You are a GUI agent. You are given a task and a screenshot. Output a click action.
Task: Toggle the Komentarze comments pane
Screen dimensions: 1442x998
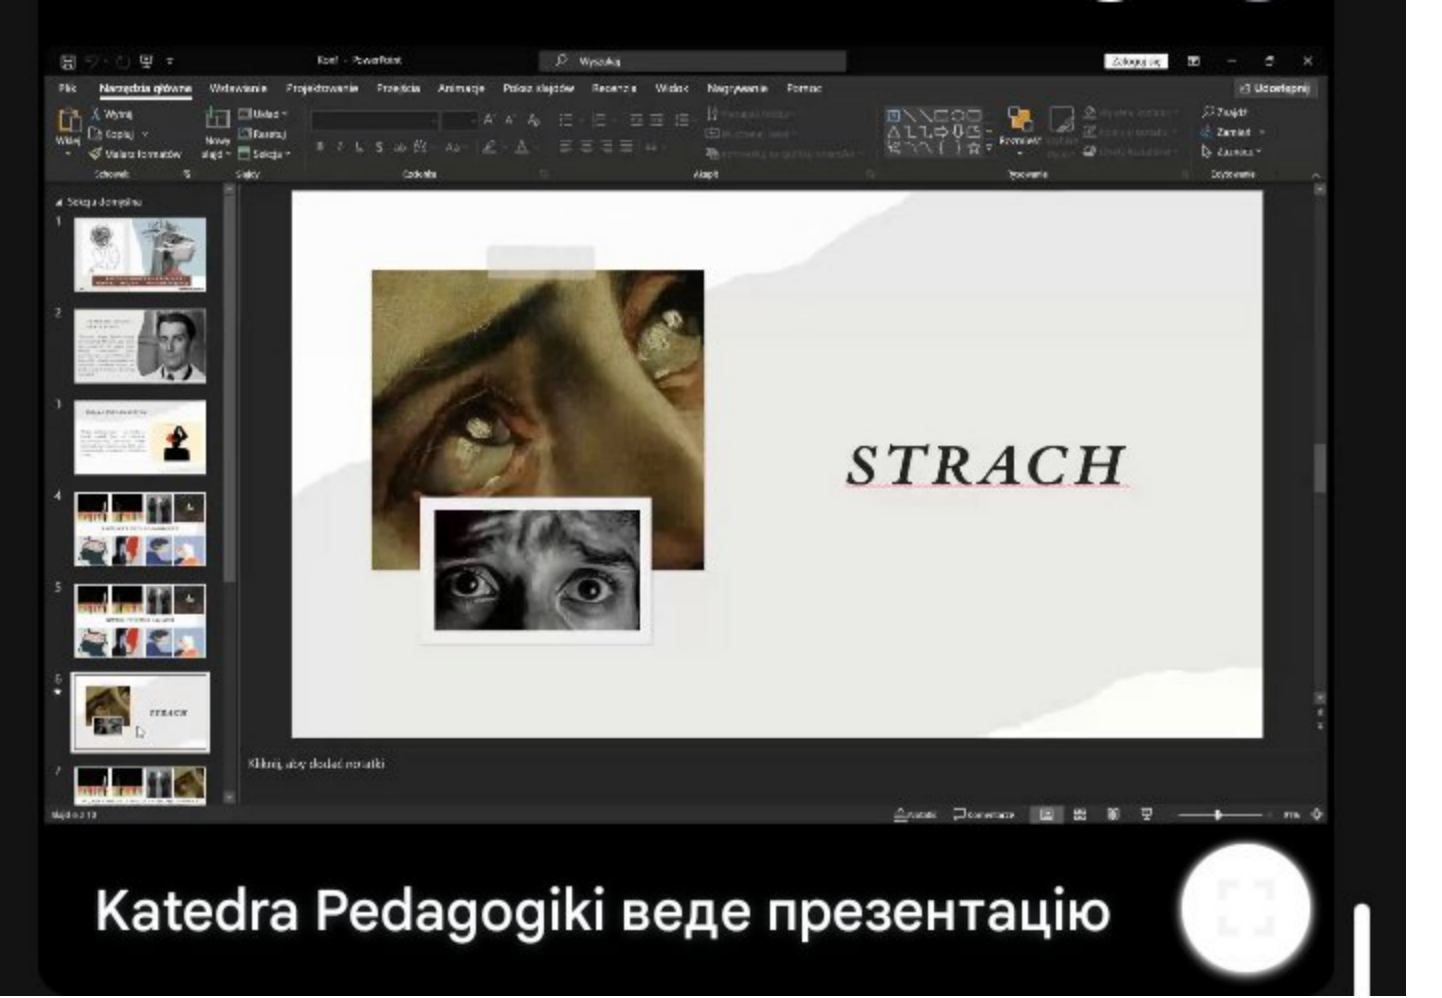click(x=984, y=814)
